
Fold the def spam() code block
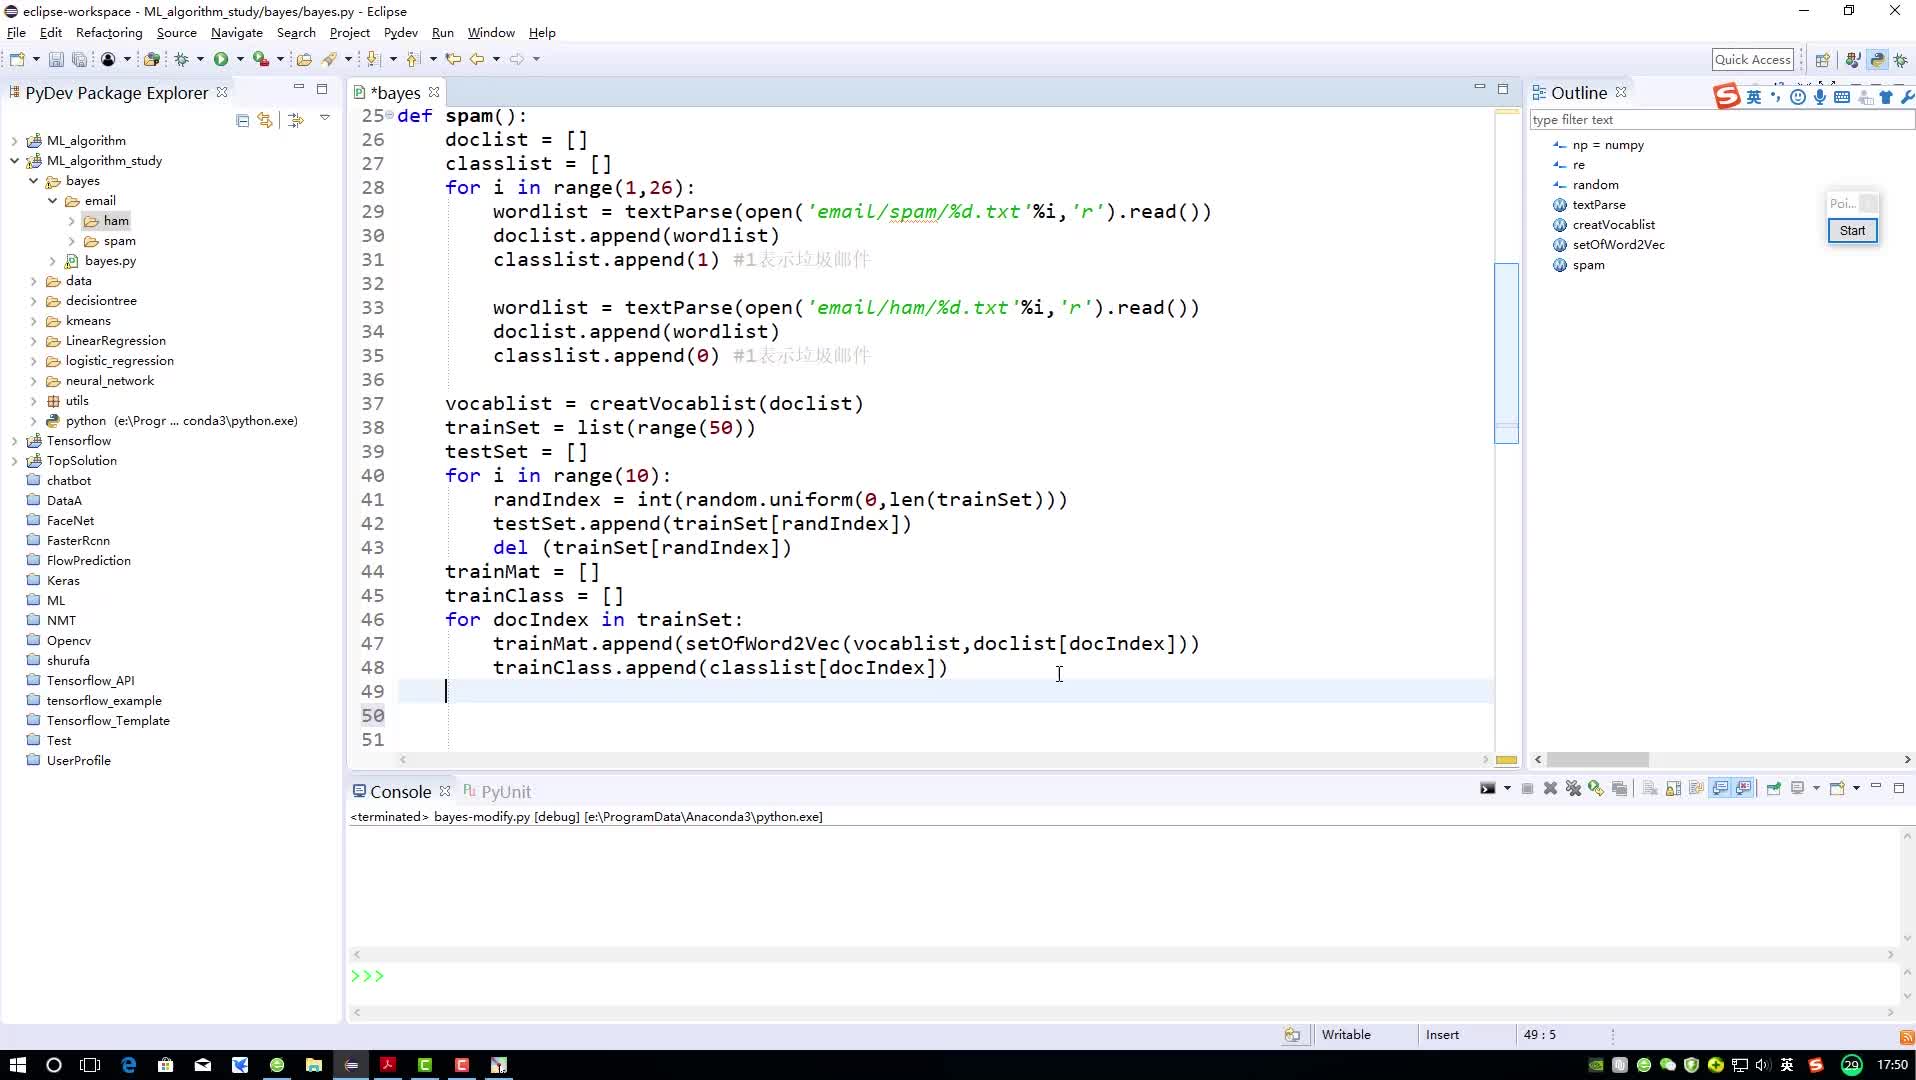point(390,116)
